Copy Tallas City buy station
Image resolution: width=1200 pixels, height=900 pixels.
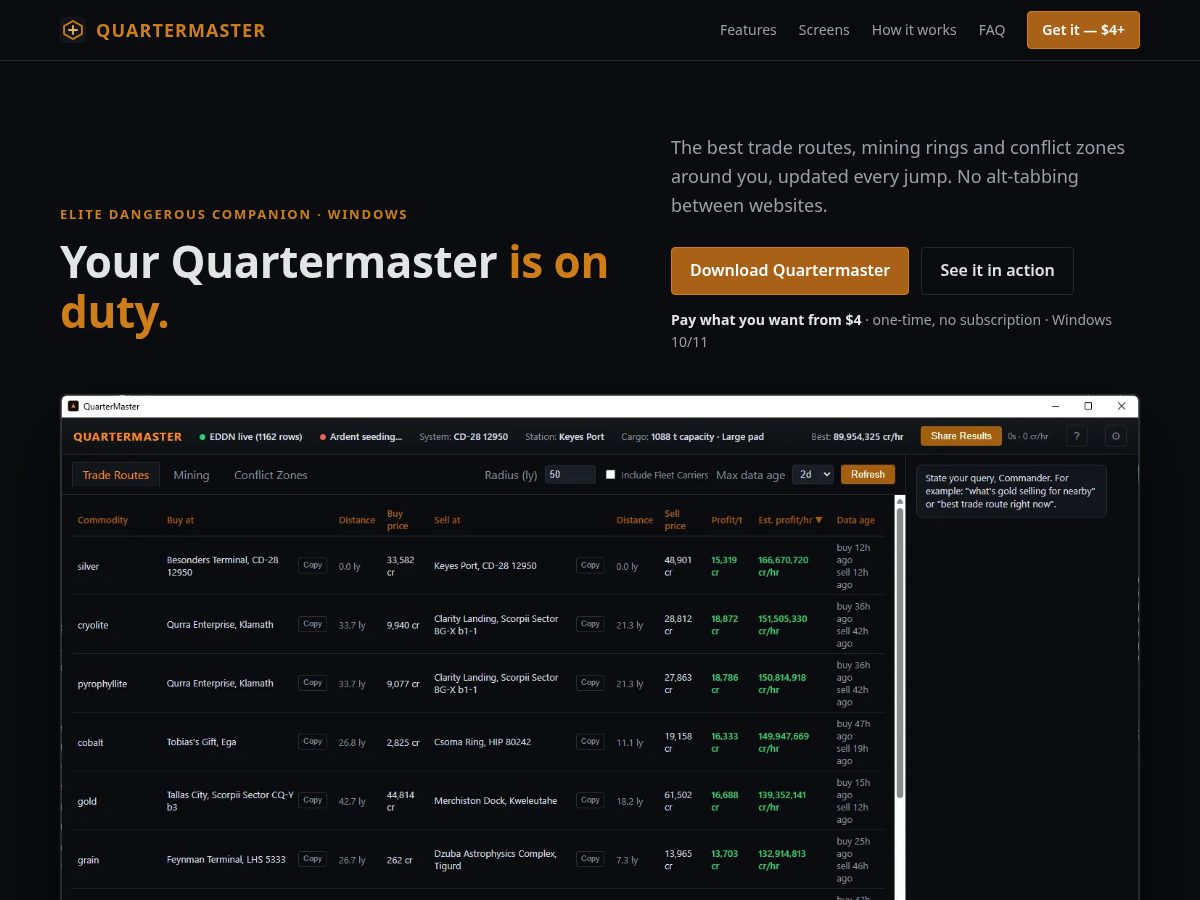tap(313, 800)
